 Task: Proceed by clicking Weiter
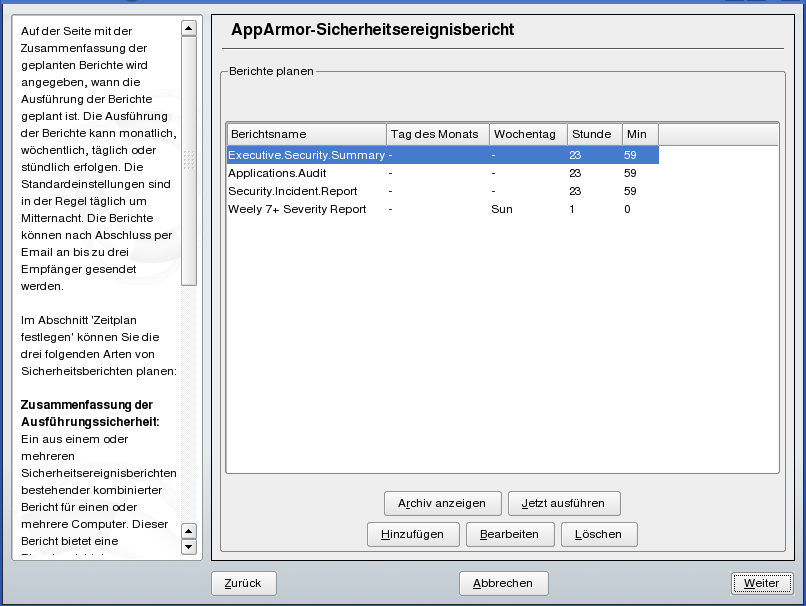[x=761, y=583]
